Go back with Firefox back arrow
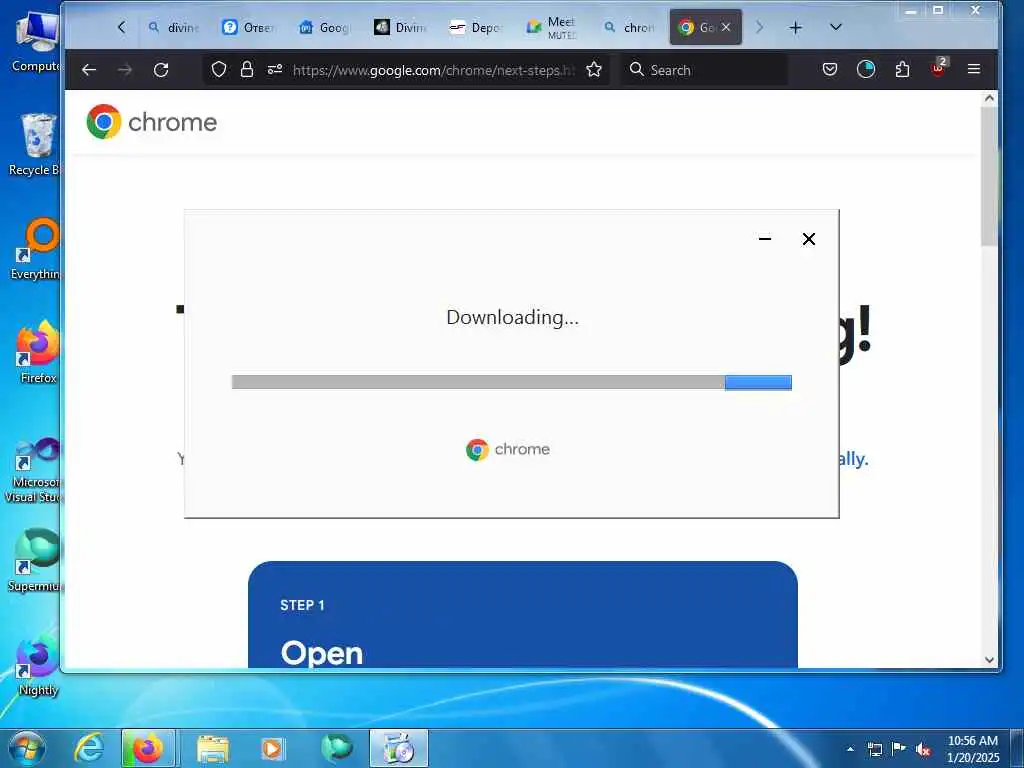Screen dimensions: 1024x768 (89, 69)
